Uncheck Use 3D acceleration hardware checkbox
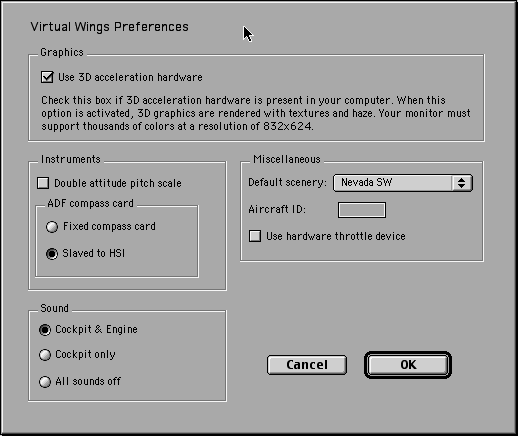 click(x=47, y=77)
